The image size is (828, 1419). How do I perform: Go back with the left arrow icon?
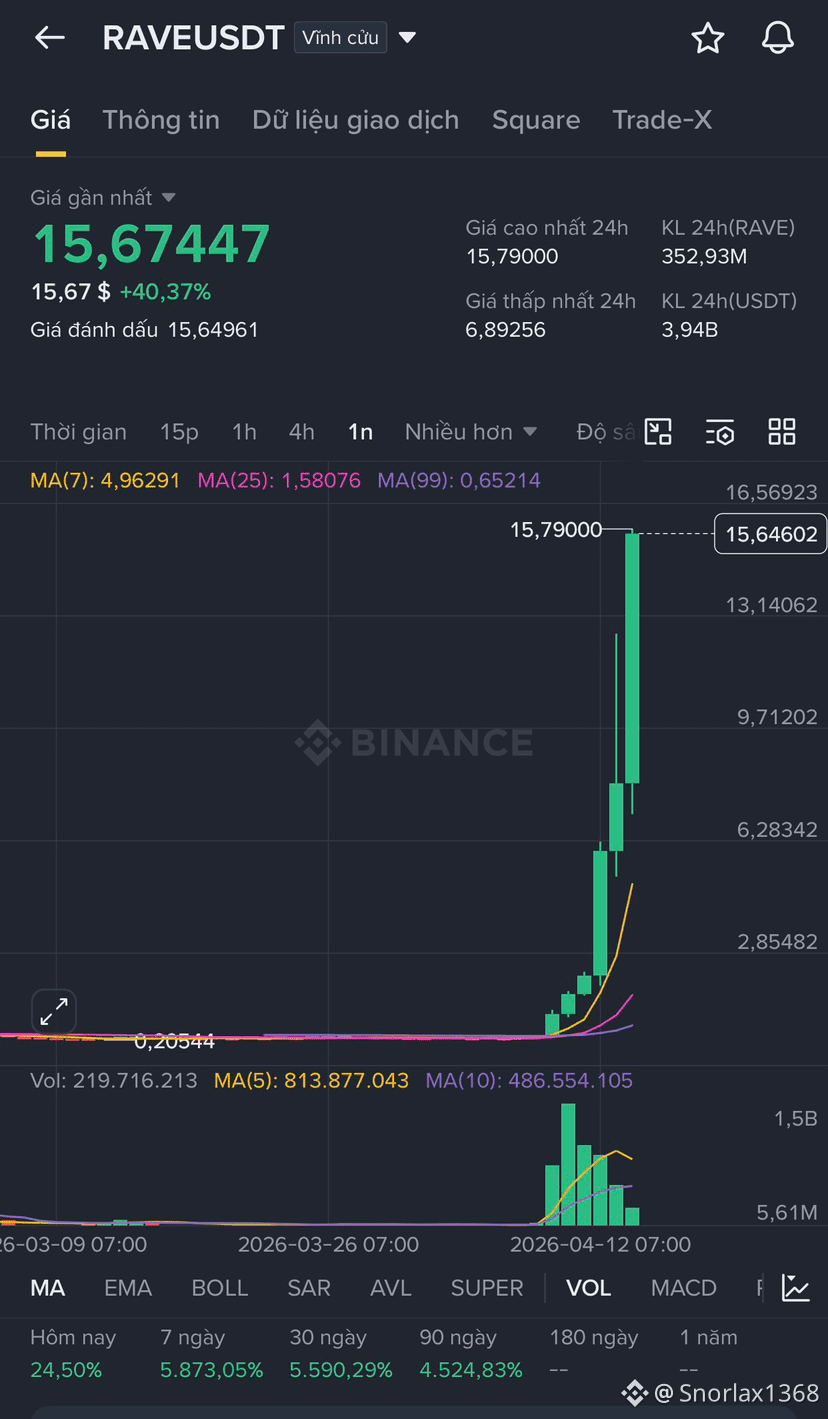49,38
